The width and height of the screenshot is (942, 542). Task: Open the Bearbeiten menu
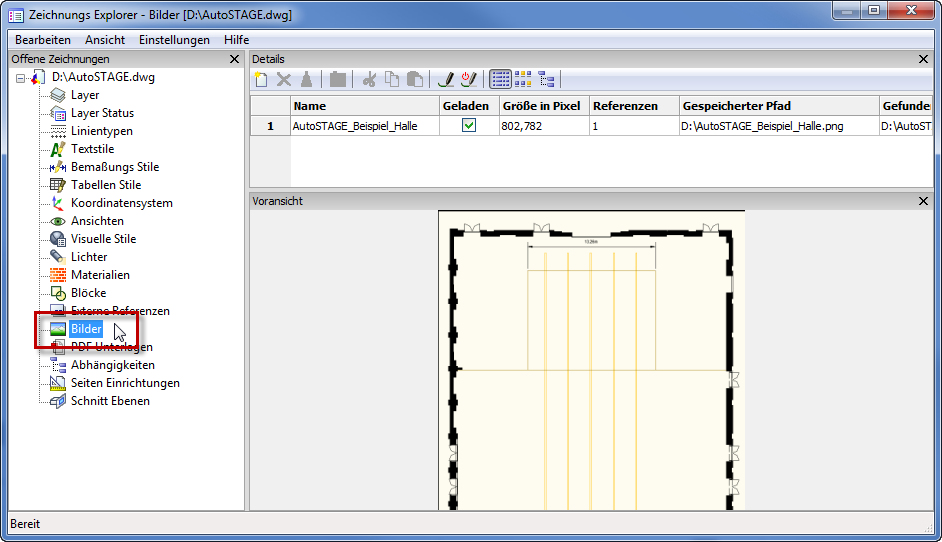[43, 40]
